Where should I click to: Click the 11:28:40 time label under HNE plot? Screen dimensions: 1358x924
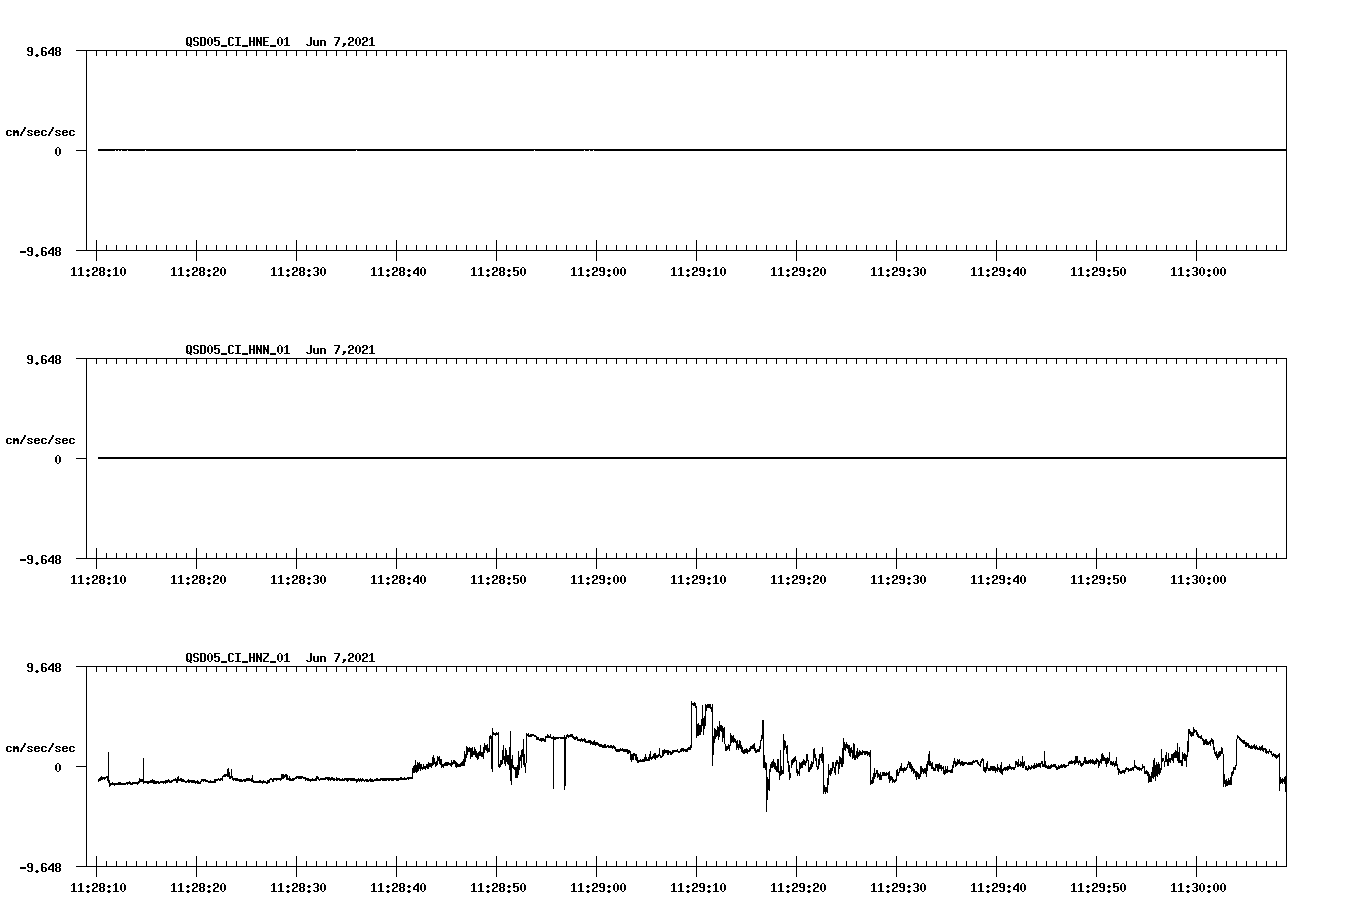(398, 272)
